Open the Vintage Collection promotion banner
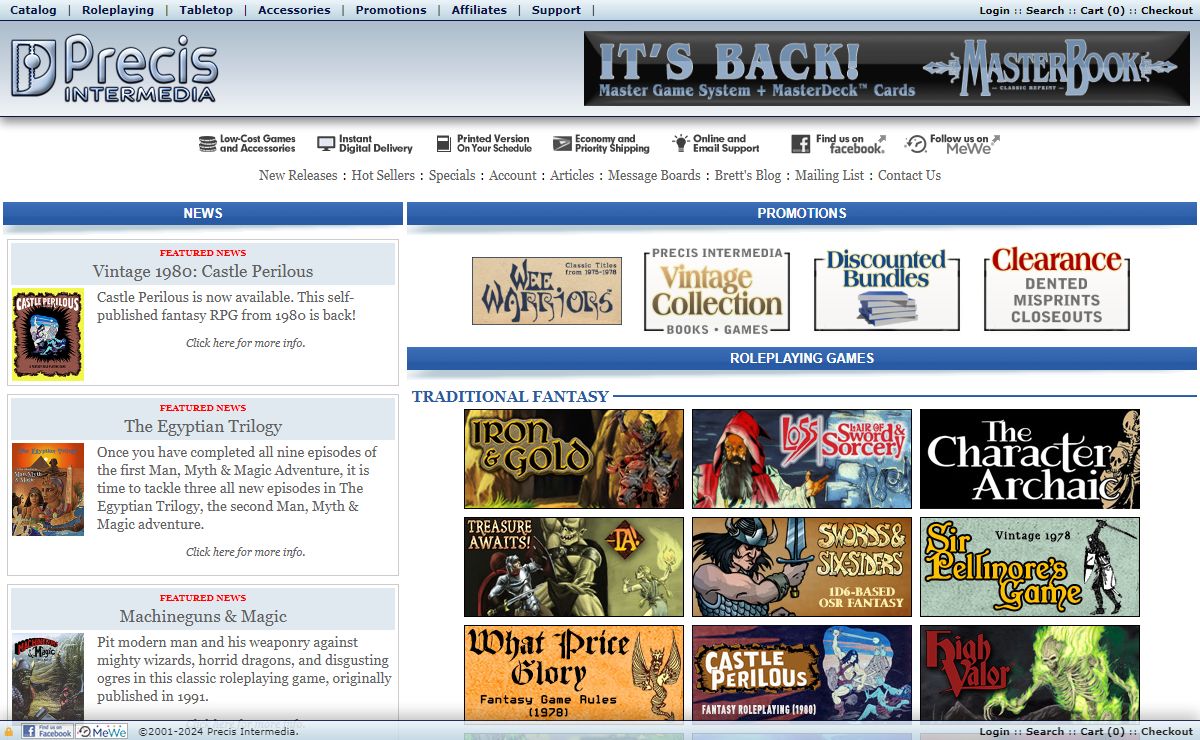 pyautogui.click(x=717, y=291)
